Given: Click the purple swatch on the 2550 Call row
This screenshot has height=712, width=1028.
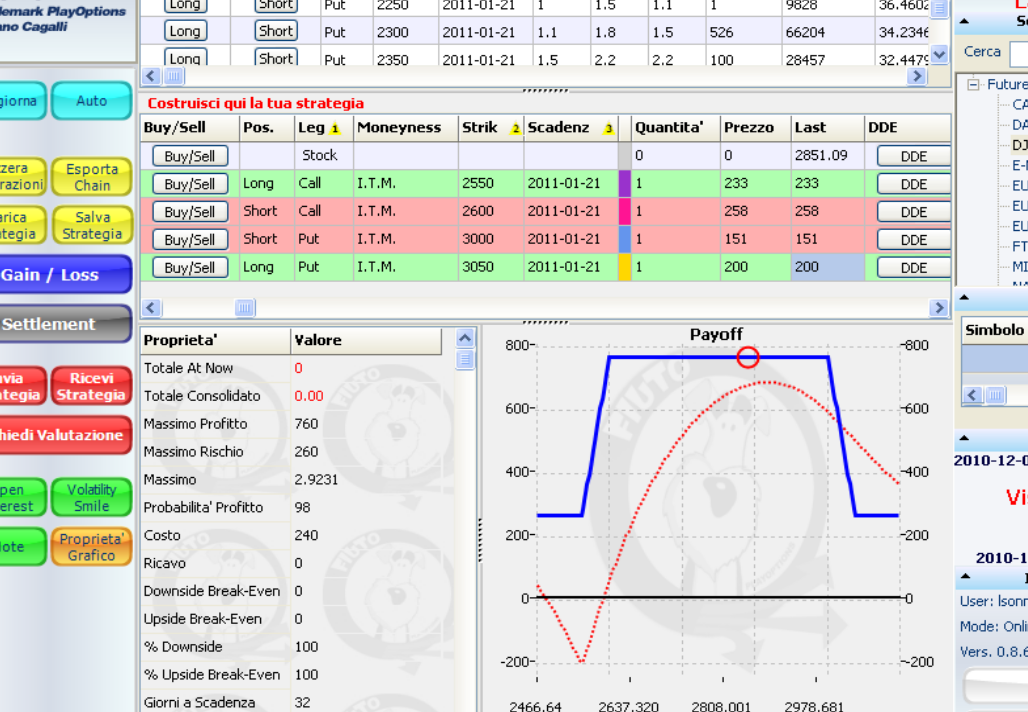Looking at the screenshot, I should click(x=625, y=184).
